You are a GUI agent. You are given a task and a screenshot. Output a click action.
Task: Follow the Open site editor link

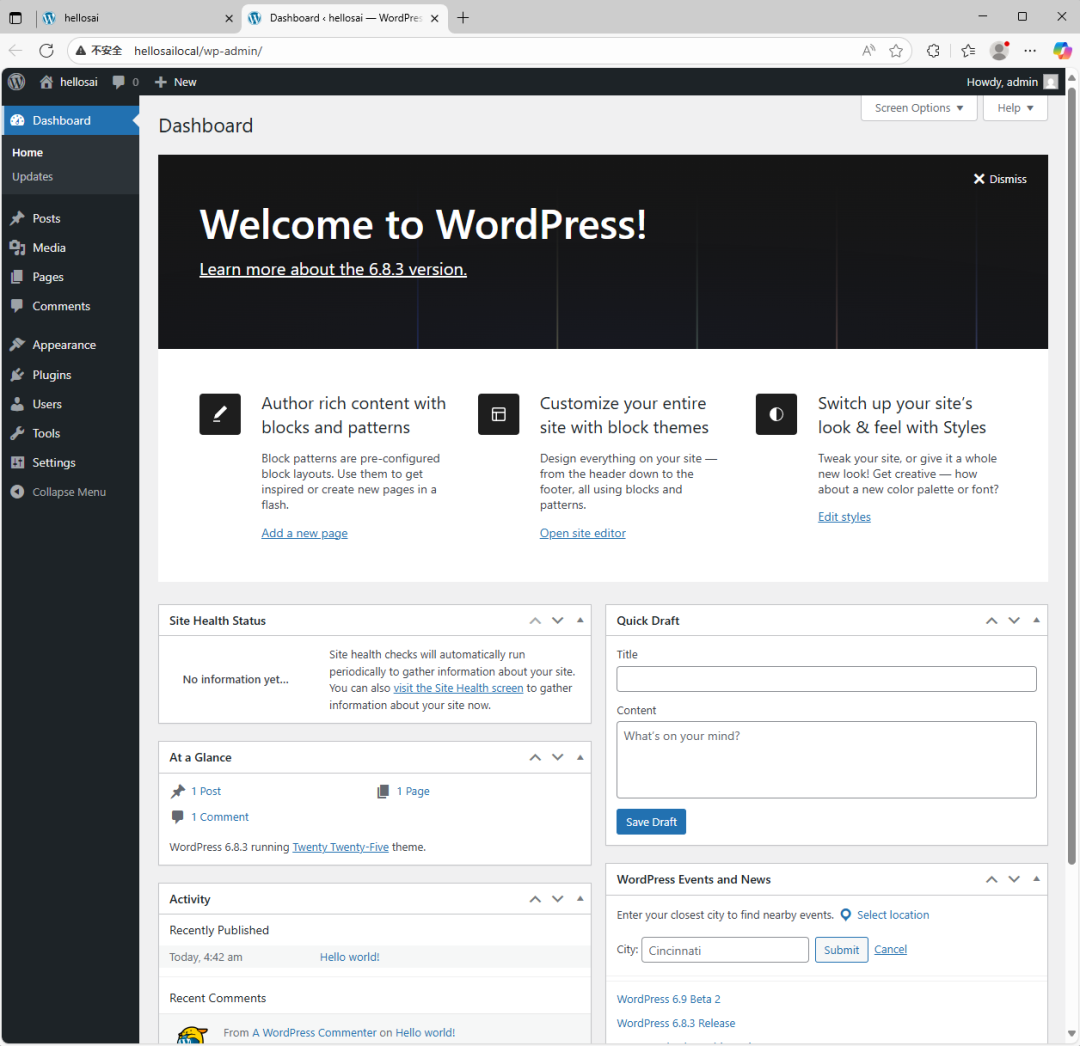click(x=582, y=533)
